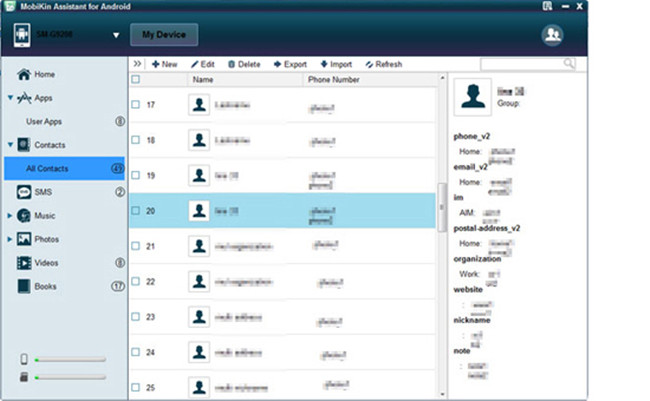The image size is (650, 401).
Task: Open the Photos icon in sidebar
Action: tap(24, 239)
